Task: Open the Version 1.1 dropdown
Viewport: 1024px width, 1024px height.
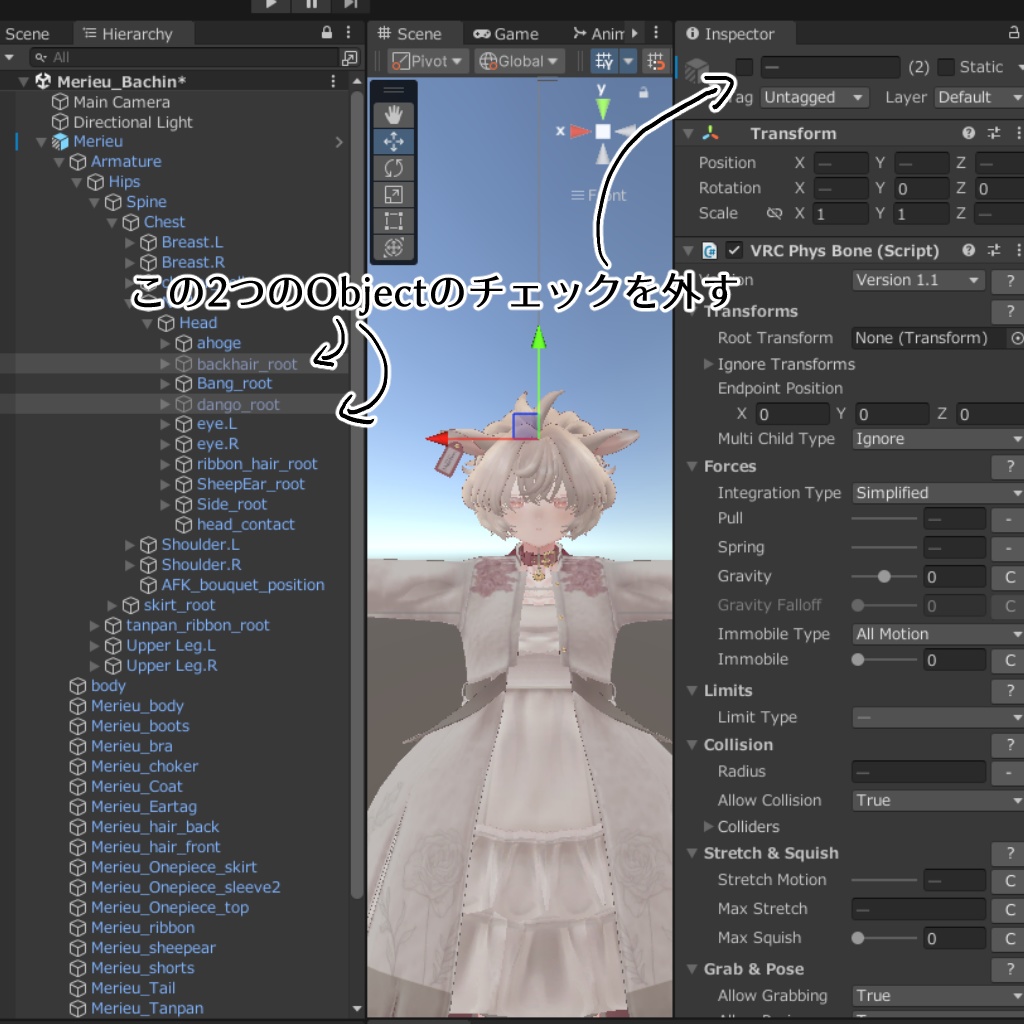Action: [918, 280]
